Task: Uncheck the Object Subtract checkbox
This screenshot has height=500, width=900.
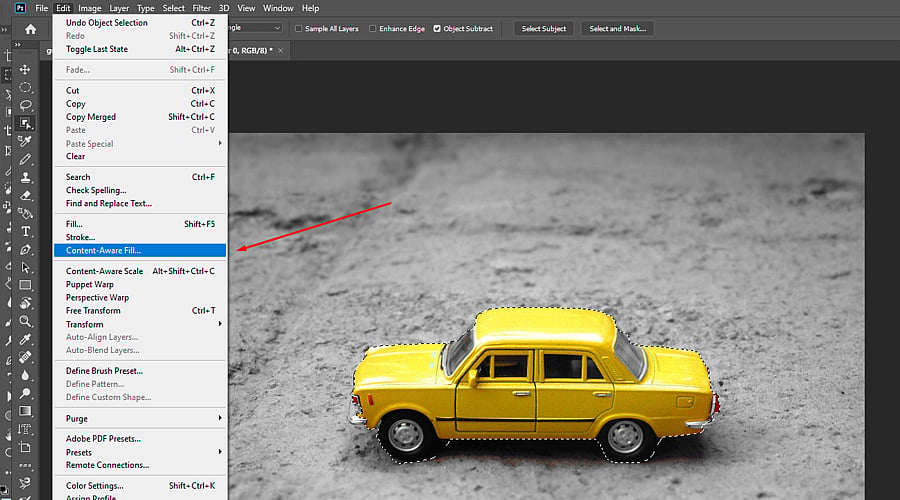Action: [x=437, y=28]
